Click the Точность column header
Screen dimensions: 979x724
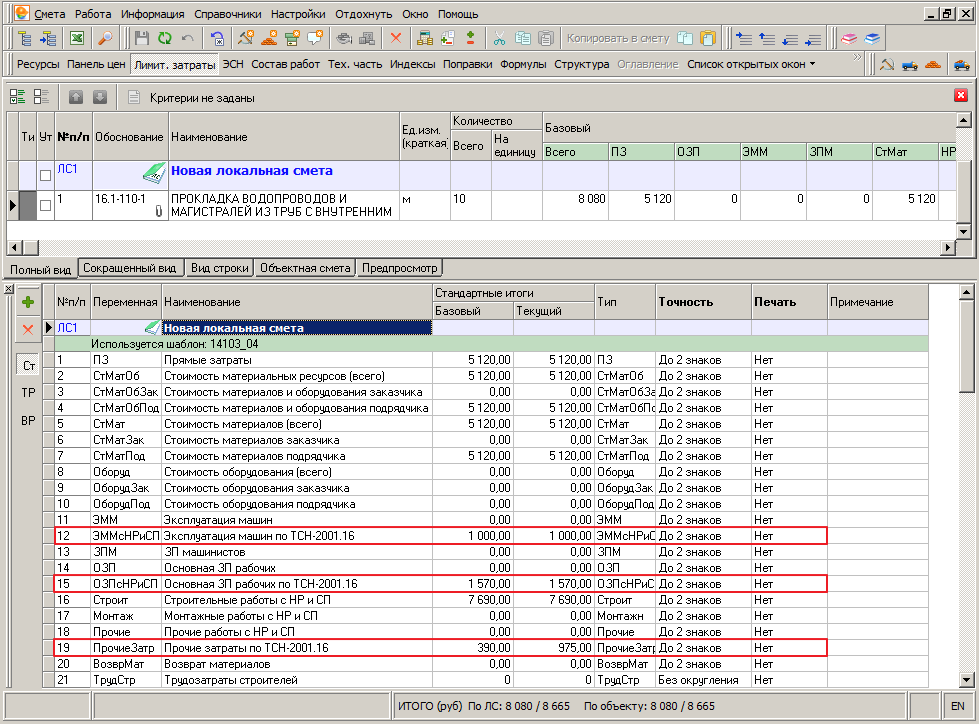pos(704,302)
